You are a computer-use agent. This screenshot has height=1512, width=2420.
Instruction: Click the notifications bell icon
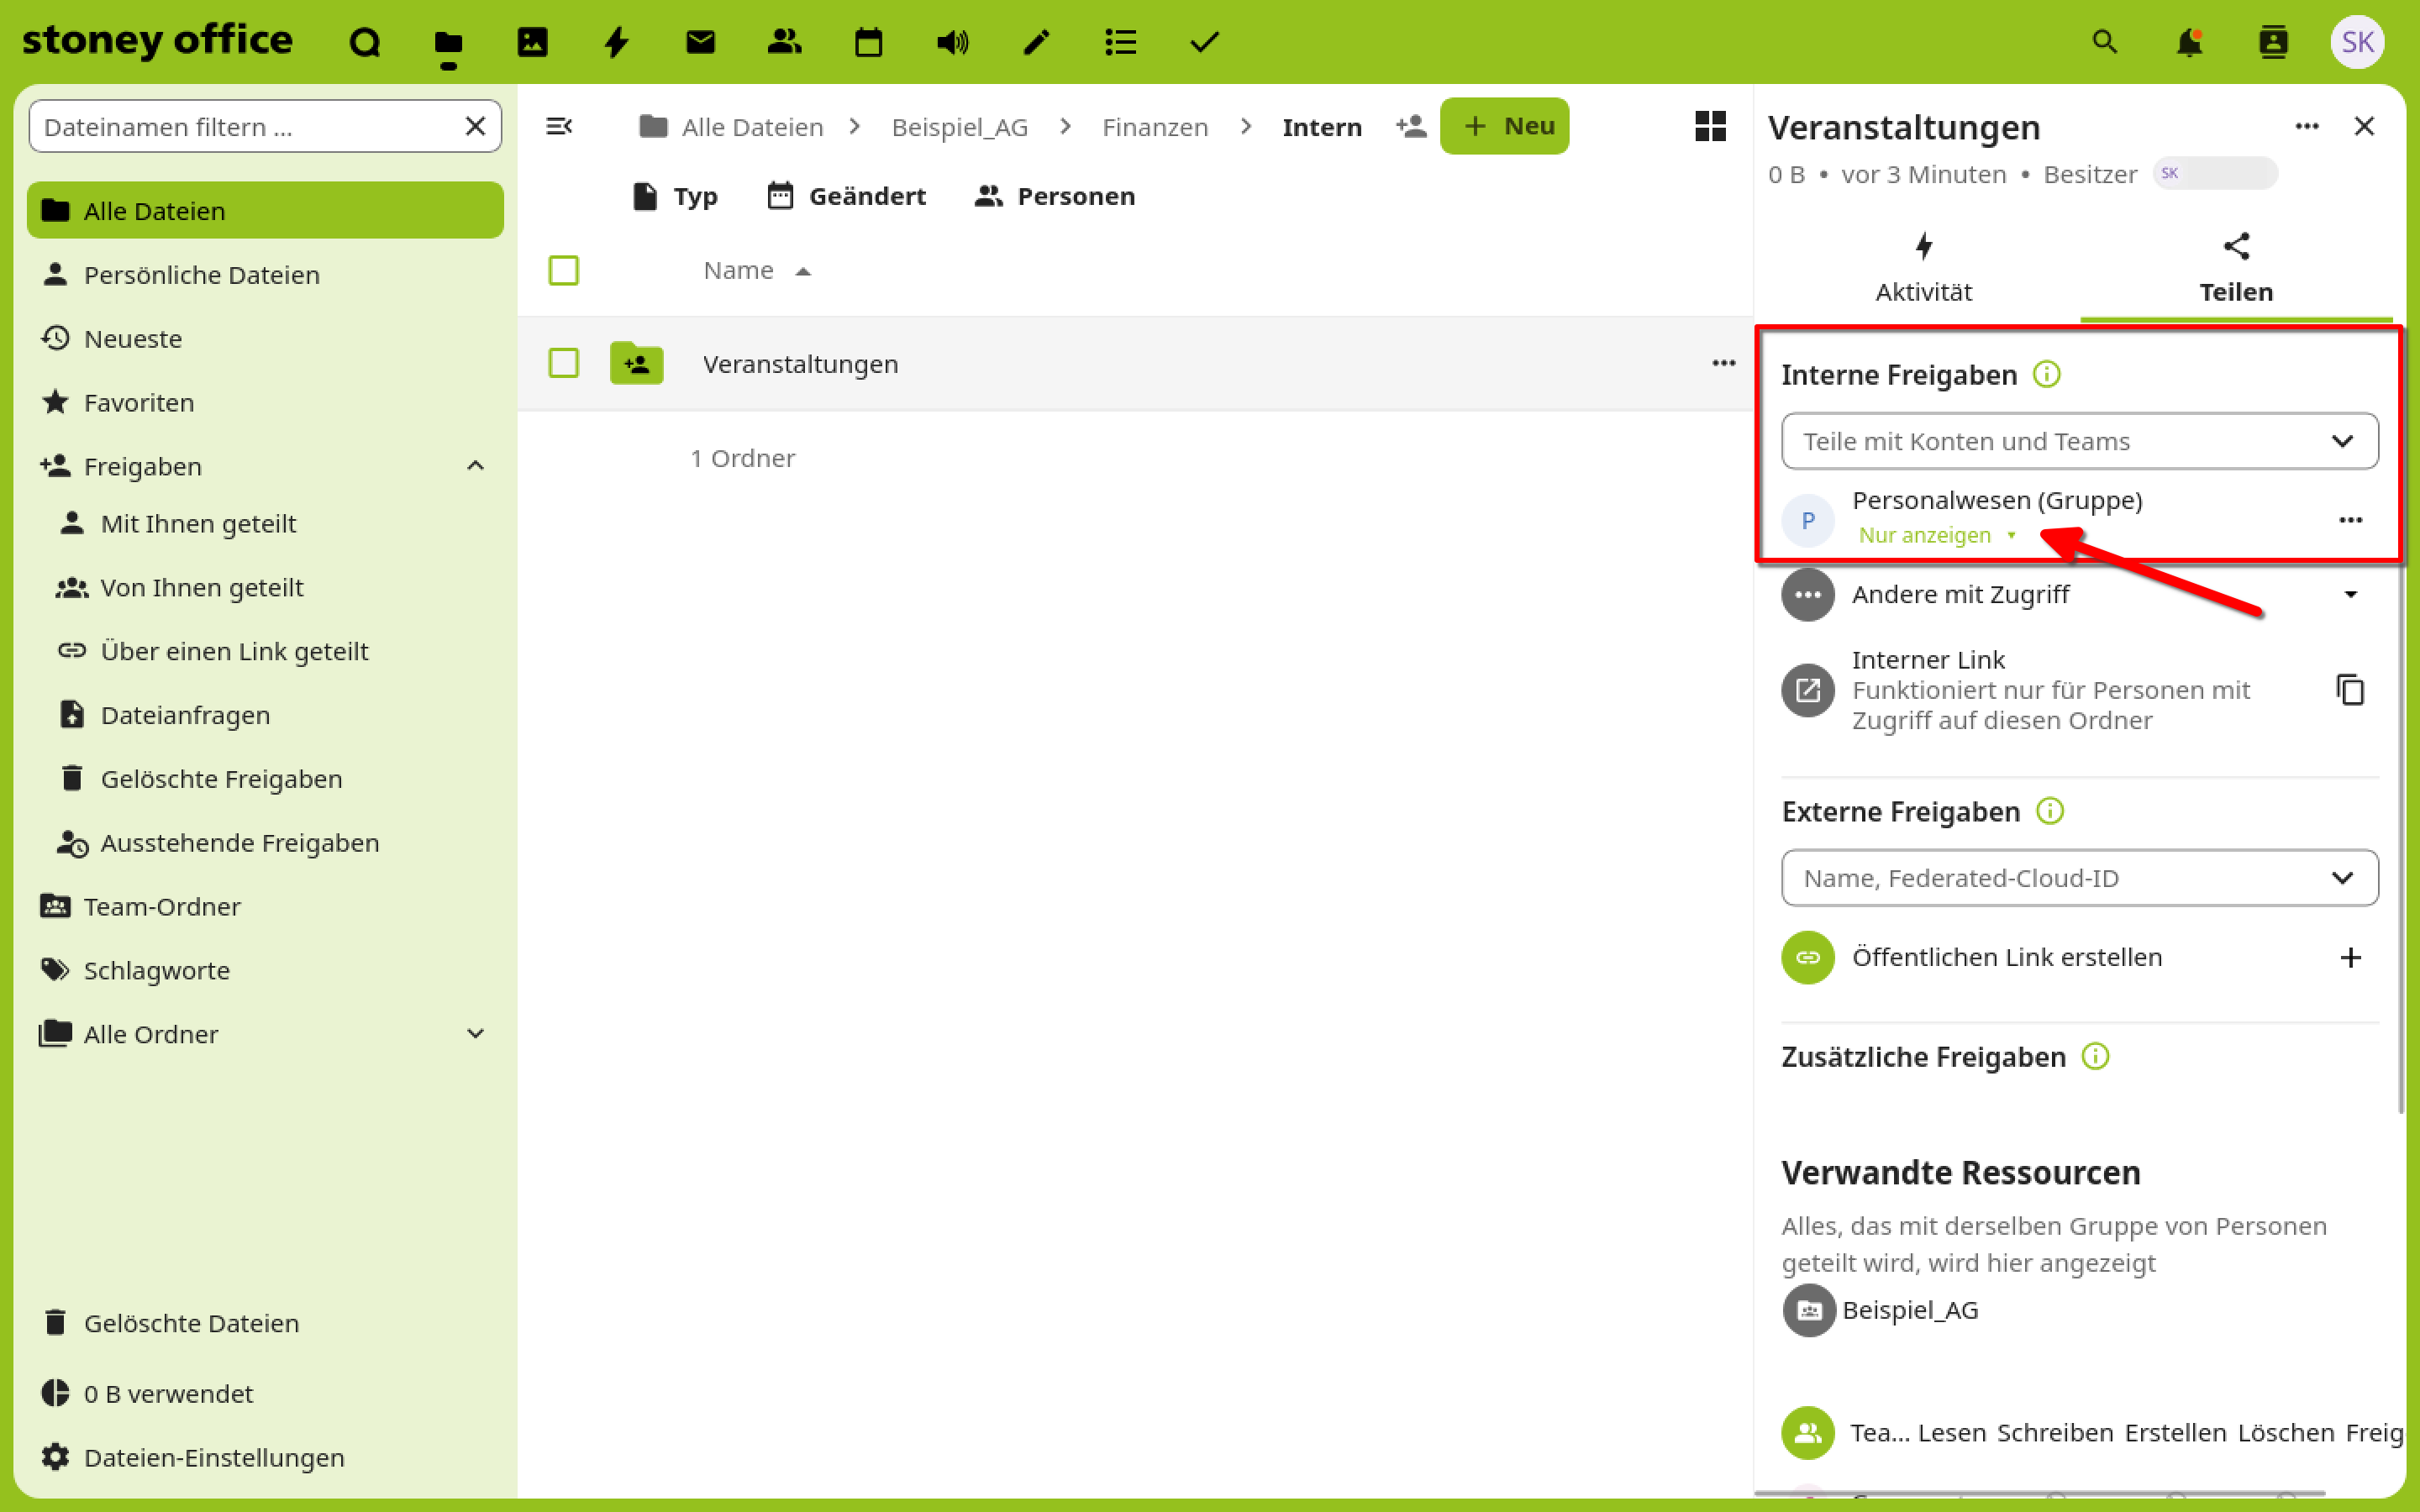pos(2189,42)
